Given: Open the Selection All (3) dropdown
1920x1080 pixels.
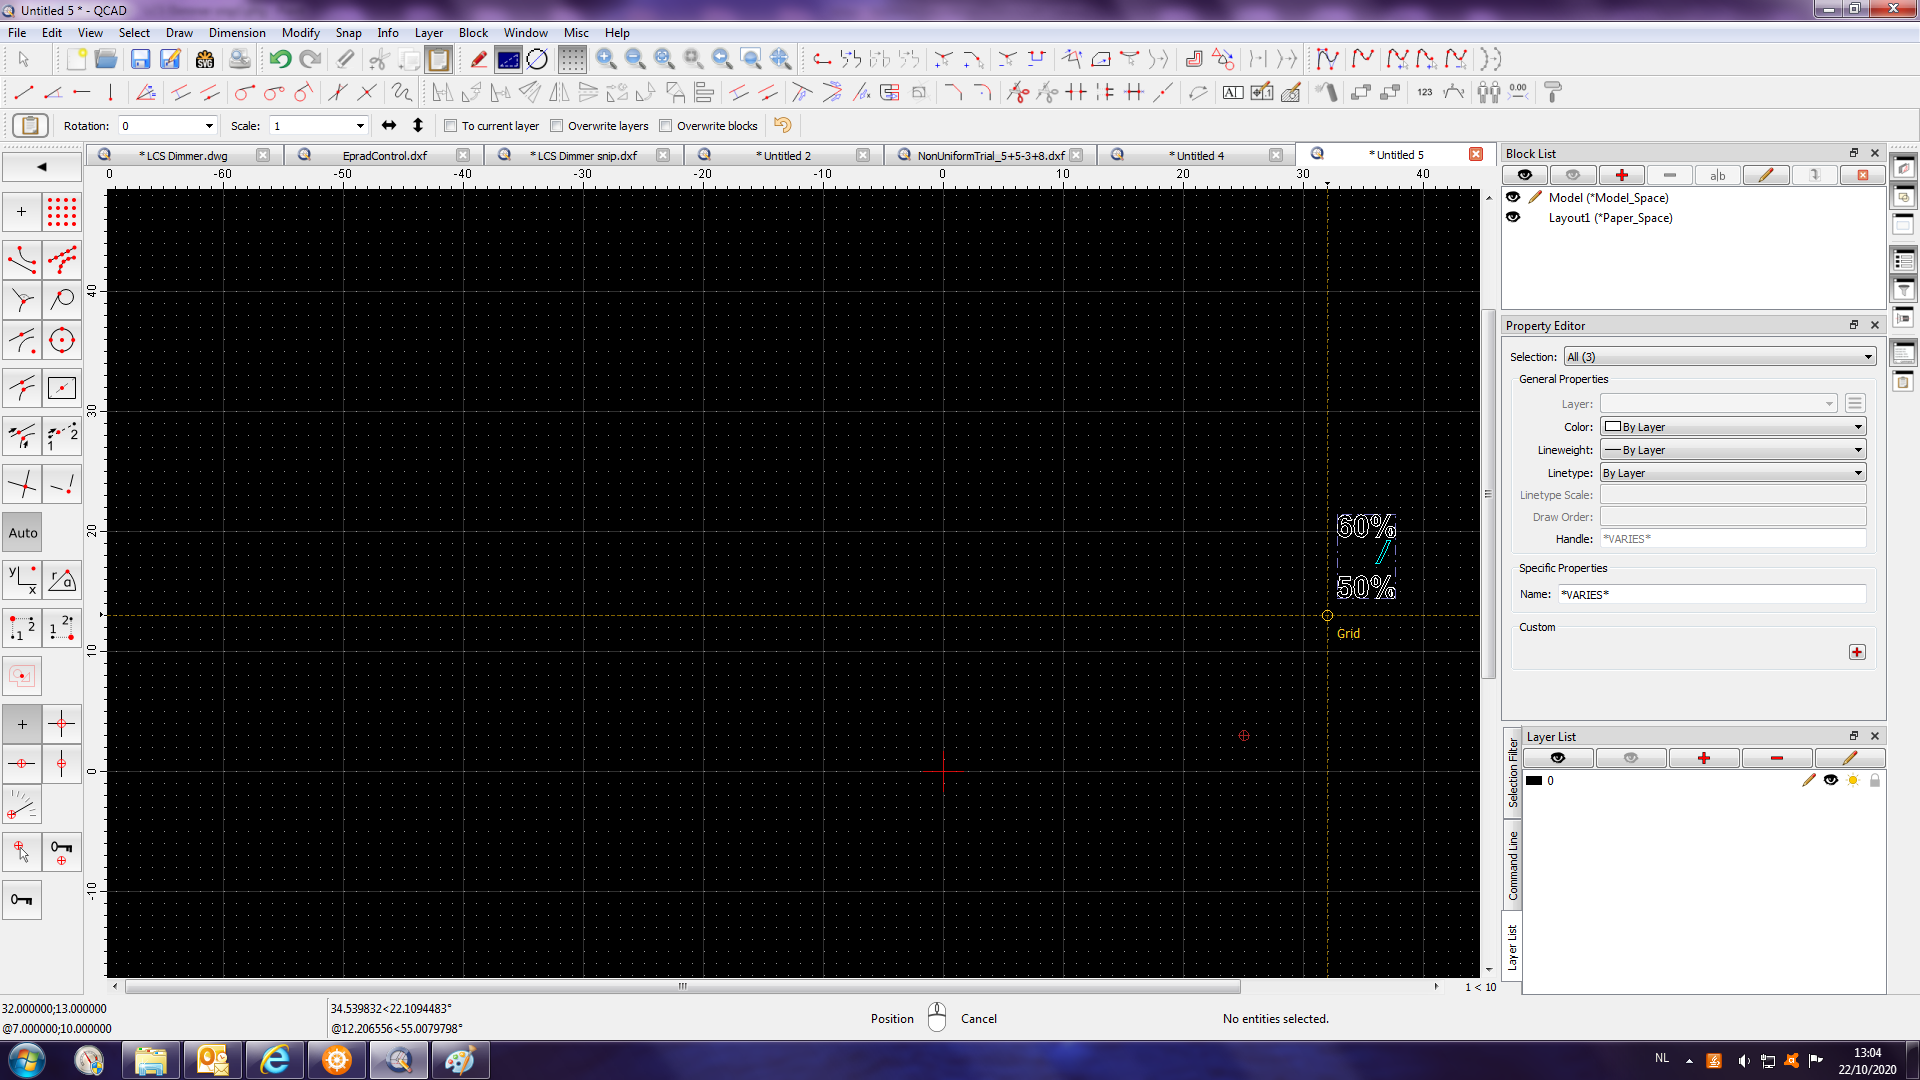Looking at the screenshot, I should pos(1719,357).
